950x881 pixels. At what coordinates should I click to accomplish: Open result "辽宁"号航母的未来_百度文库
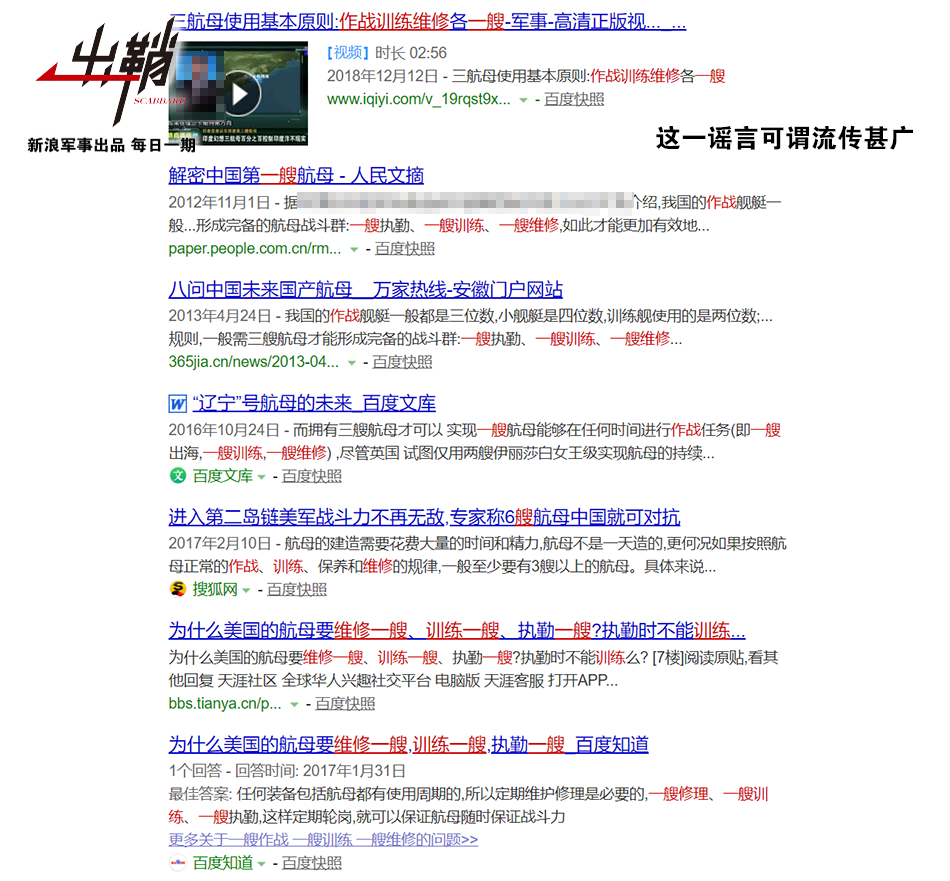coord(314,404)
